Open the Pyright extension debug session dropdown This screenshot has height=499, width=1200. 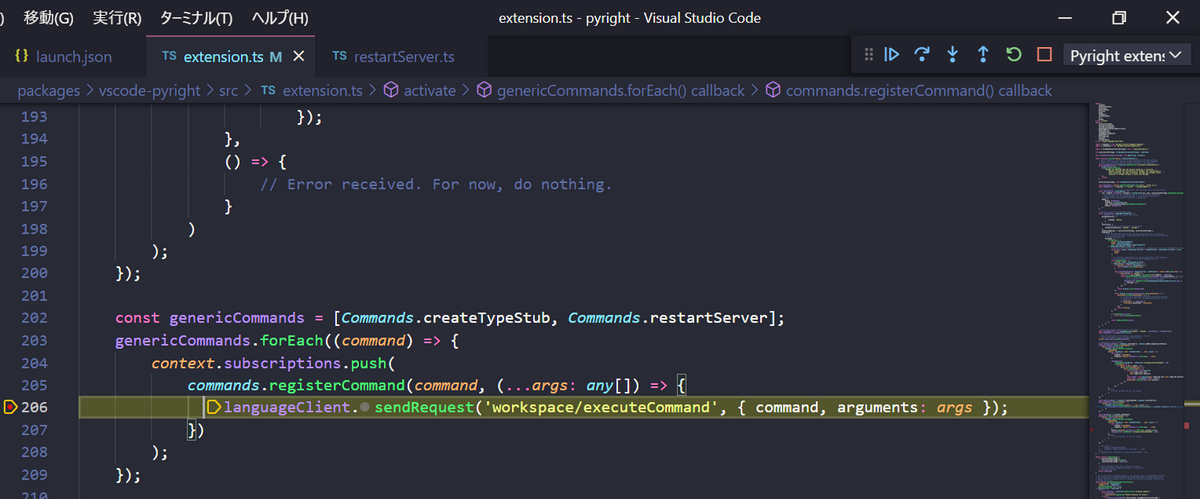1126,55
